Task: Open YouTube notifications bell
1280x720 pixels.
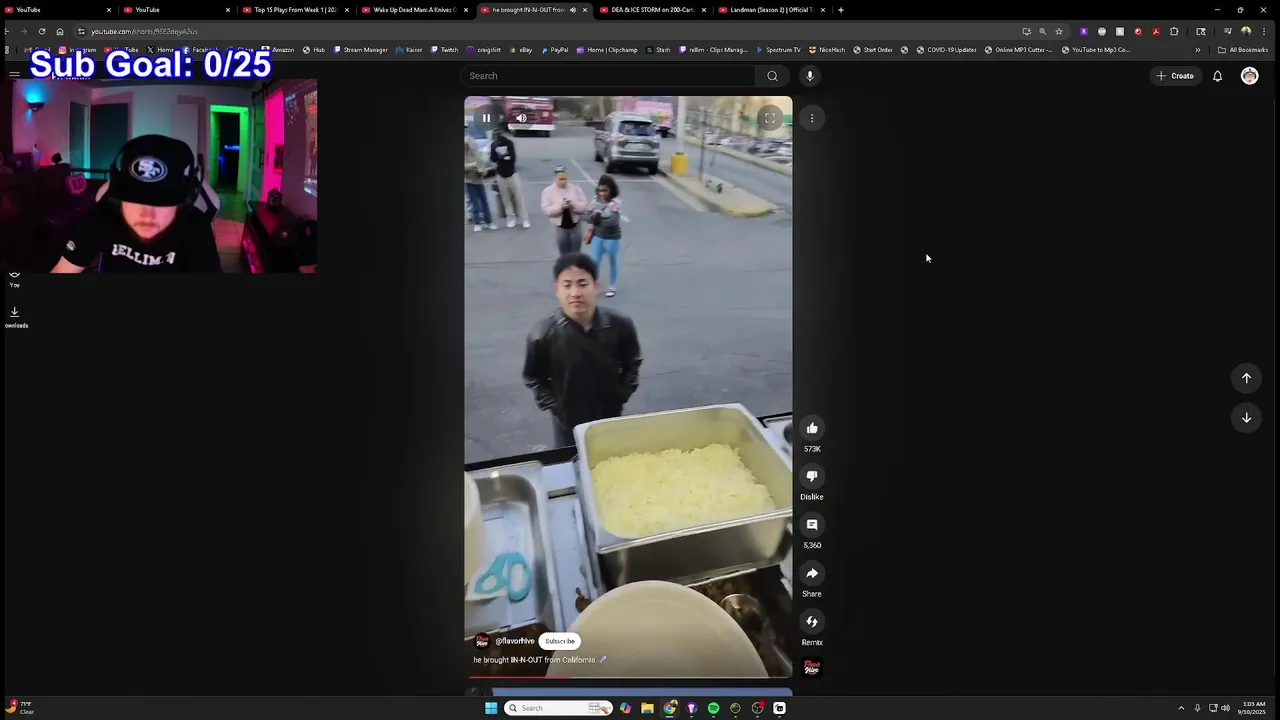Action: pos(1217,76)
